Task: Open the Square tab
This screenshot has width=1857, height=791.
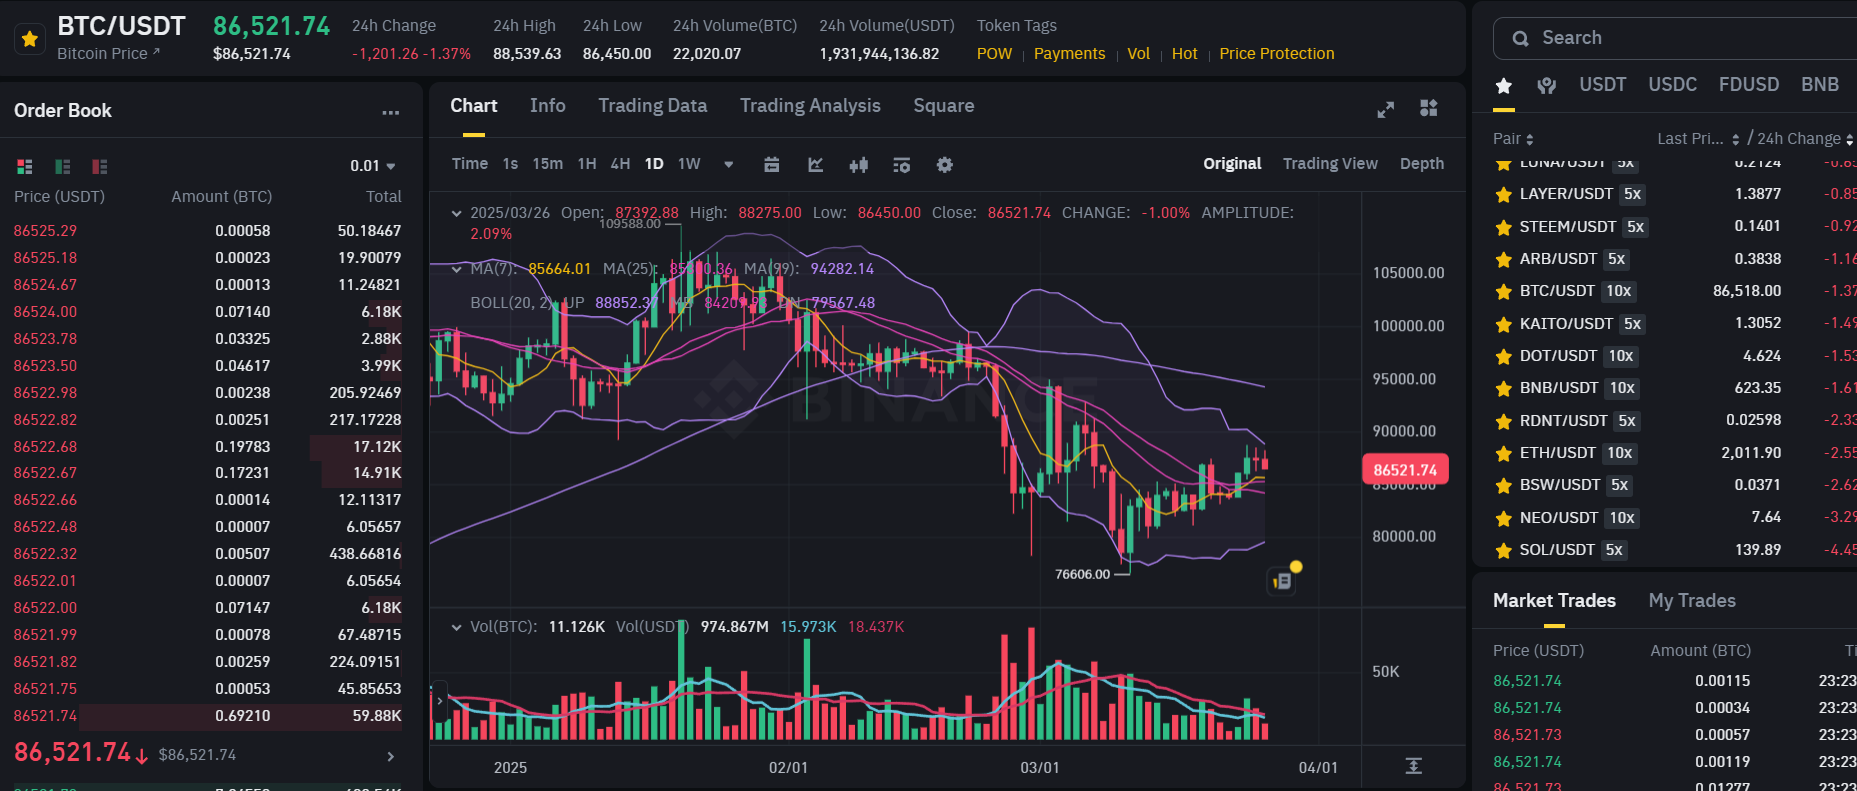Action: (x=944, y=106)
